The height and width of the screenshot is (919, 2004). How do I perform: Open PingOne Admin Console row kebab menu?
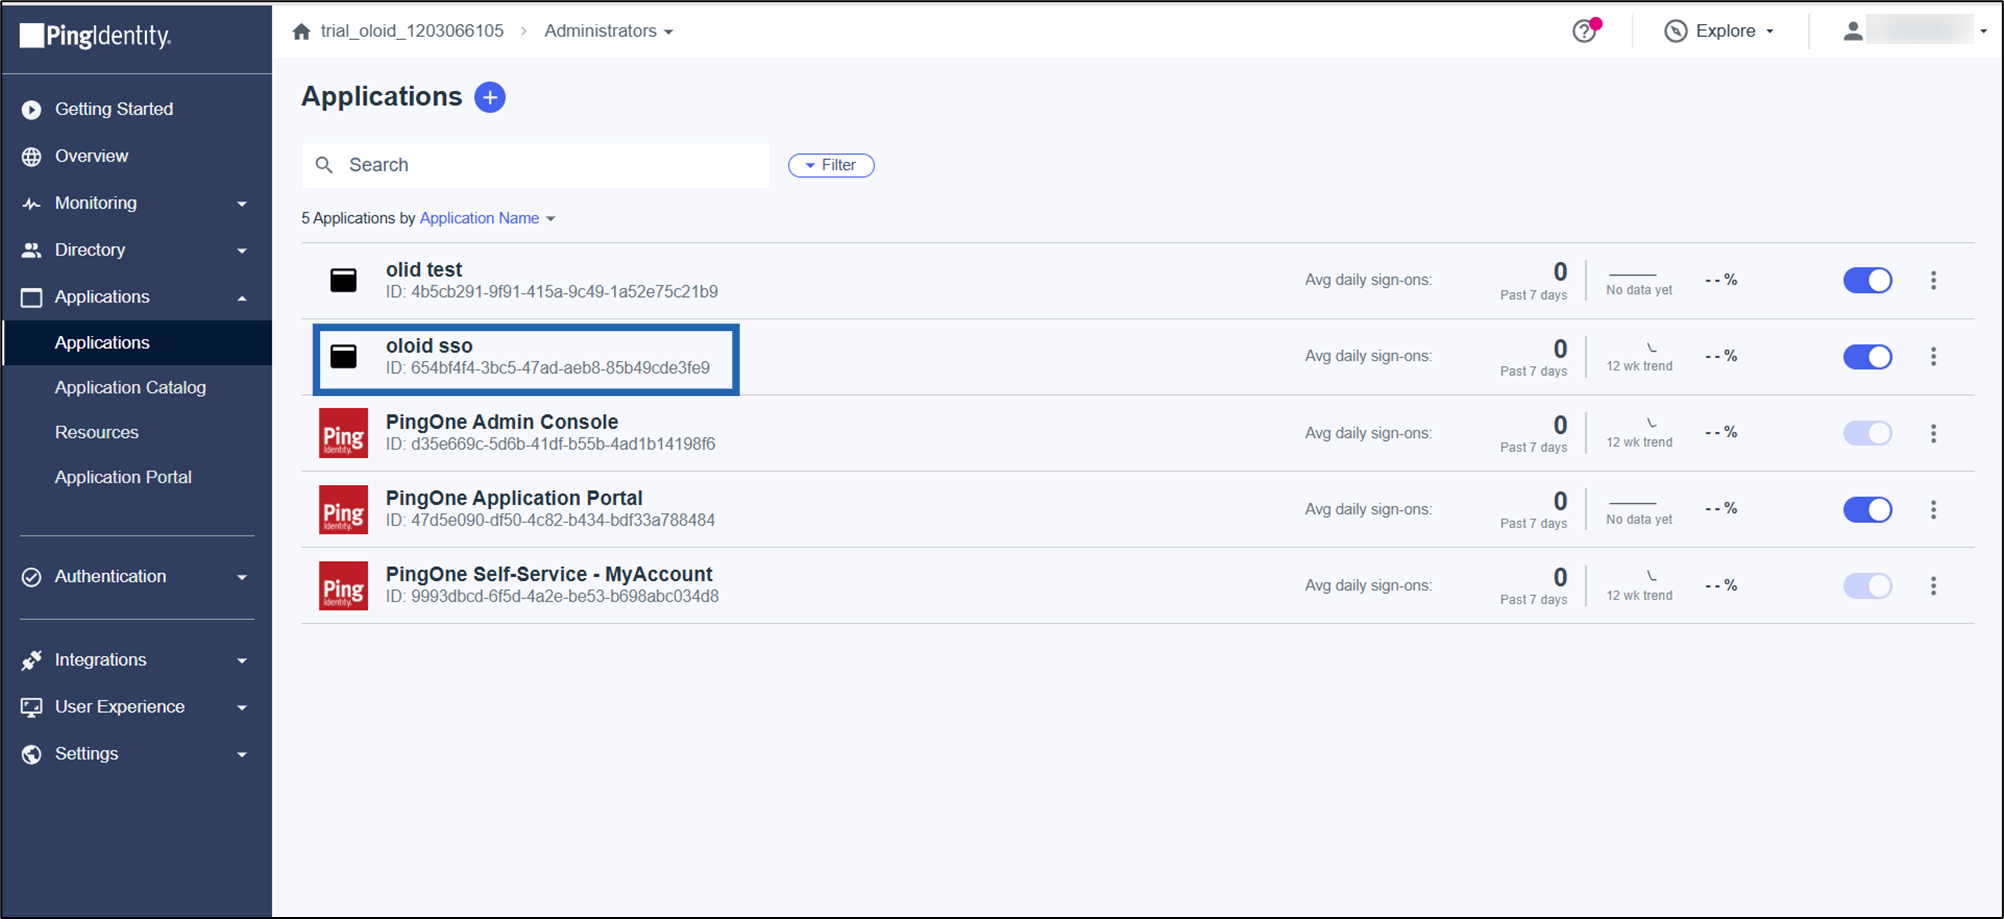pos(1933,433)
